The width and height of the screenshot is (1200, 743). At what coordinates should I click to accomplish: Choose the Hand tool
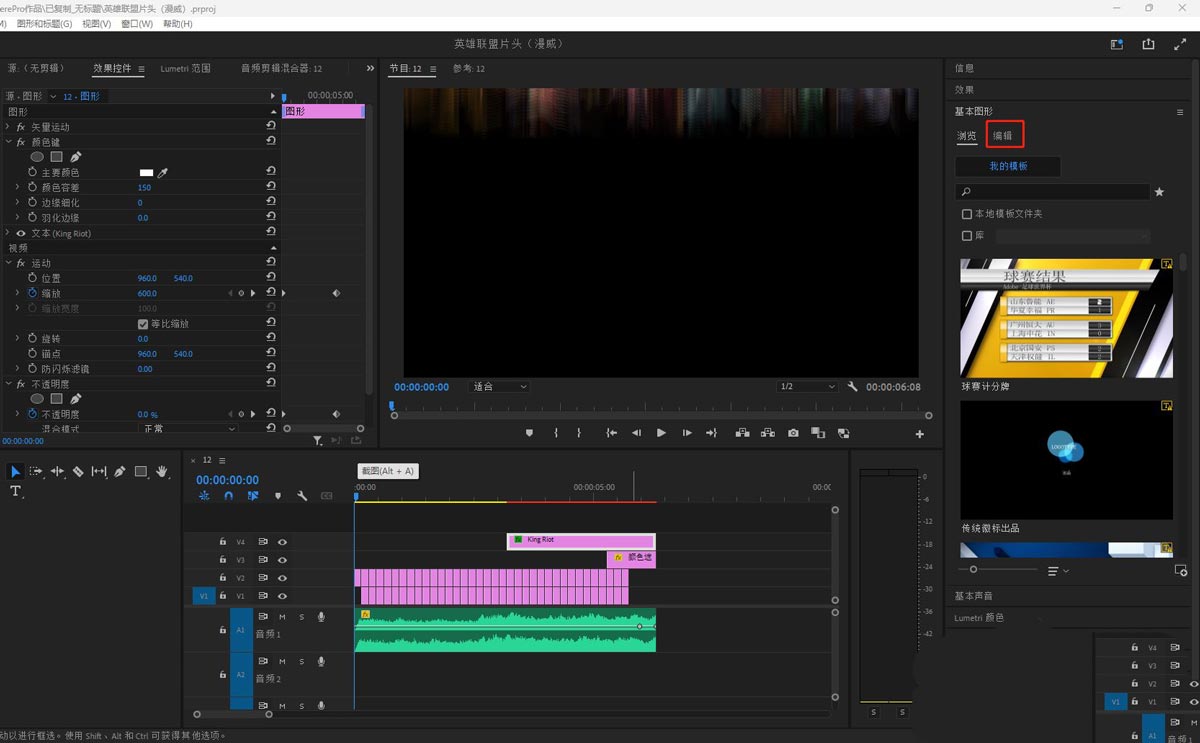click(161, 471)
